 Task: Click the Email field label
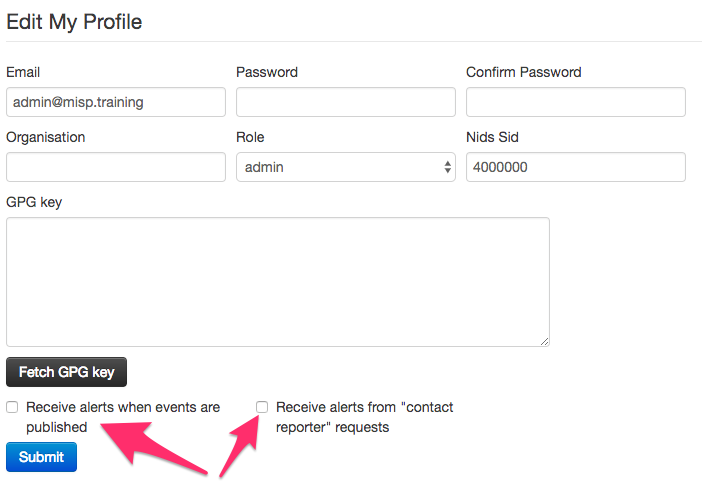tap(23, 72)
